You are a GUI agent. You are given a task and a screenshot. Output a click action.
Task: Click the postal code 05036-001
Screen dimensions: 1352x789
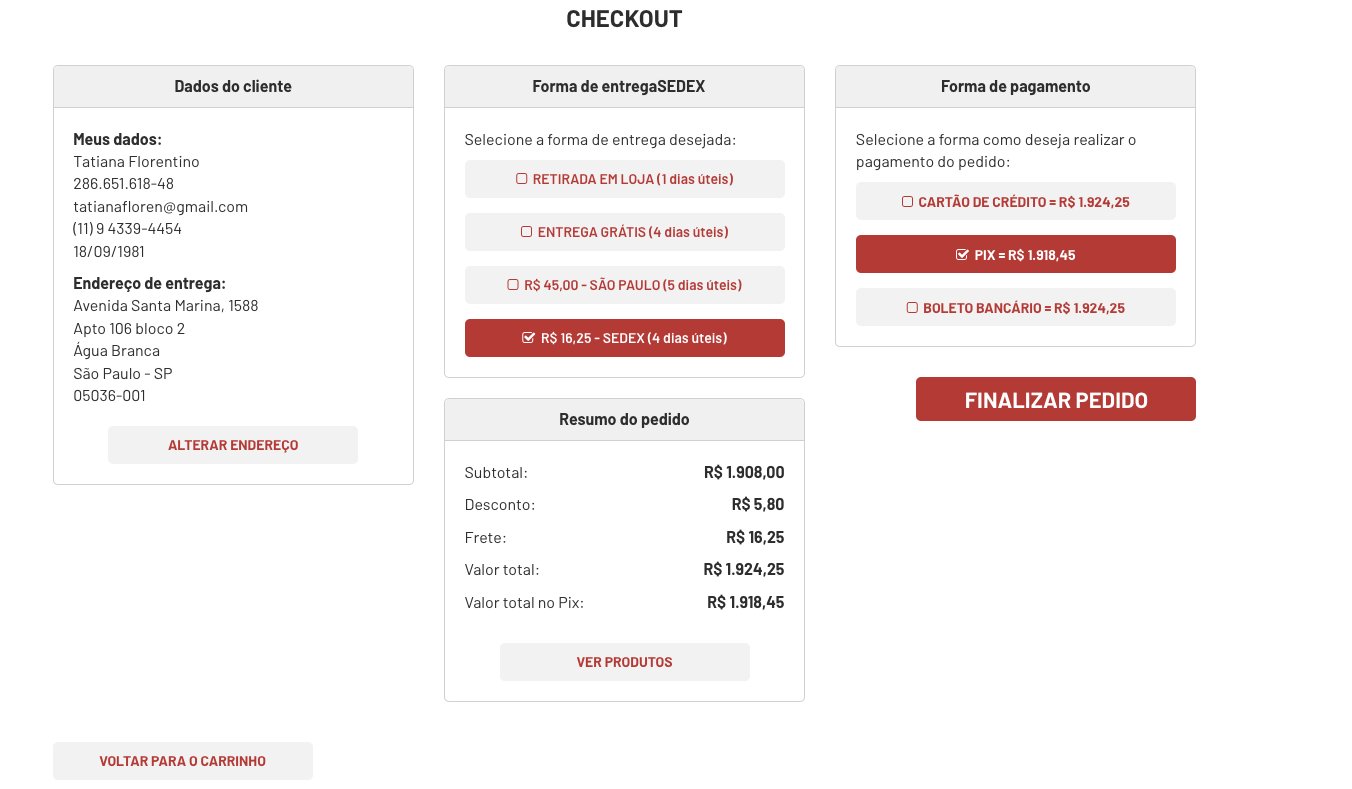coord(109,396)
